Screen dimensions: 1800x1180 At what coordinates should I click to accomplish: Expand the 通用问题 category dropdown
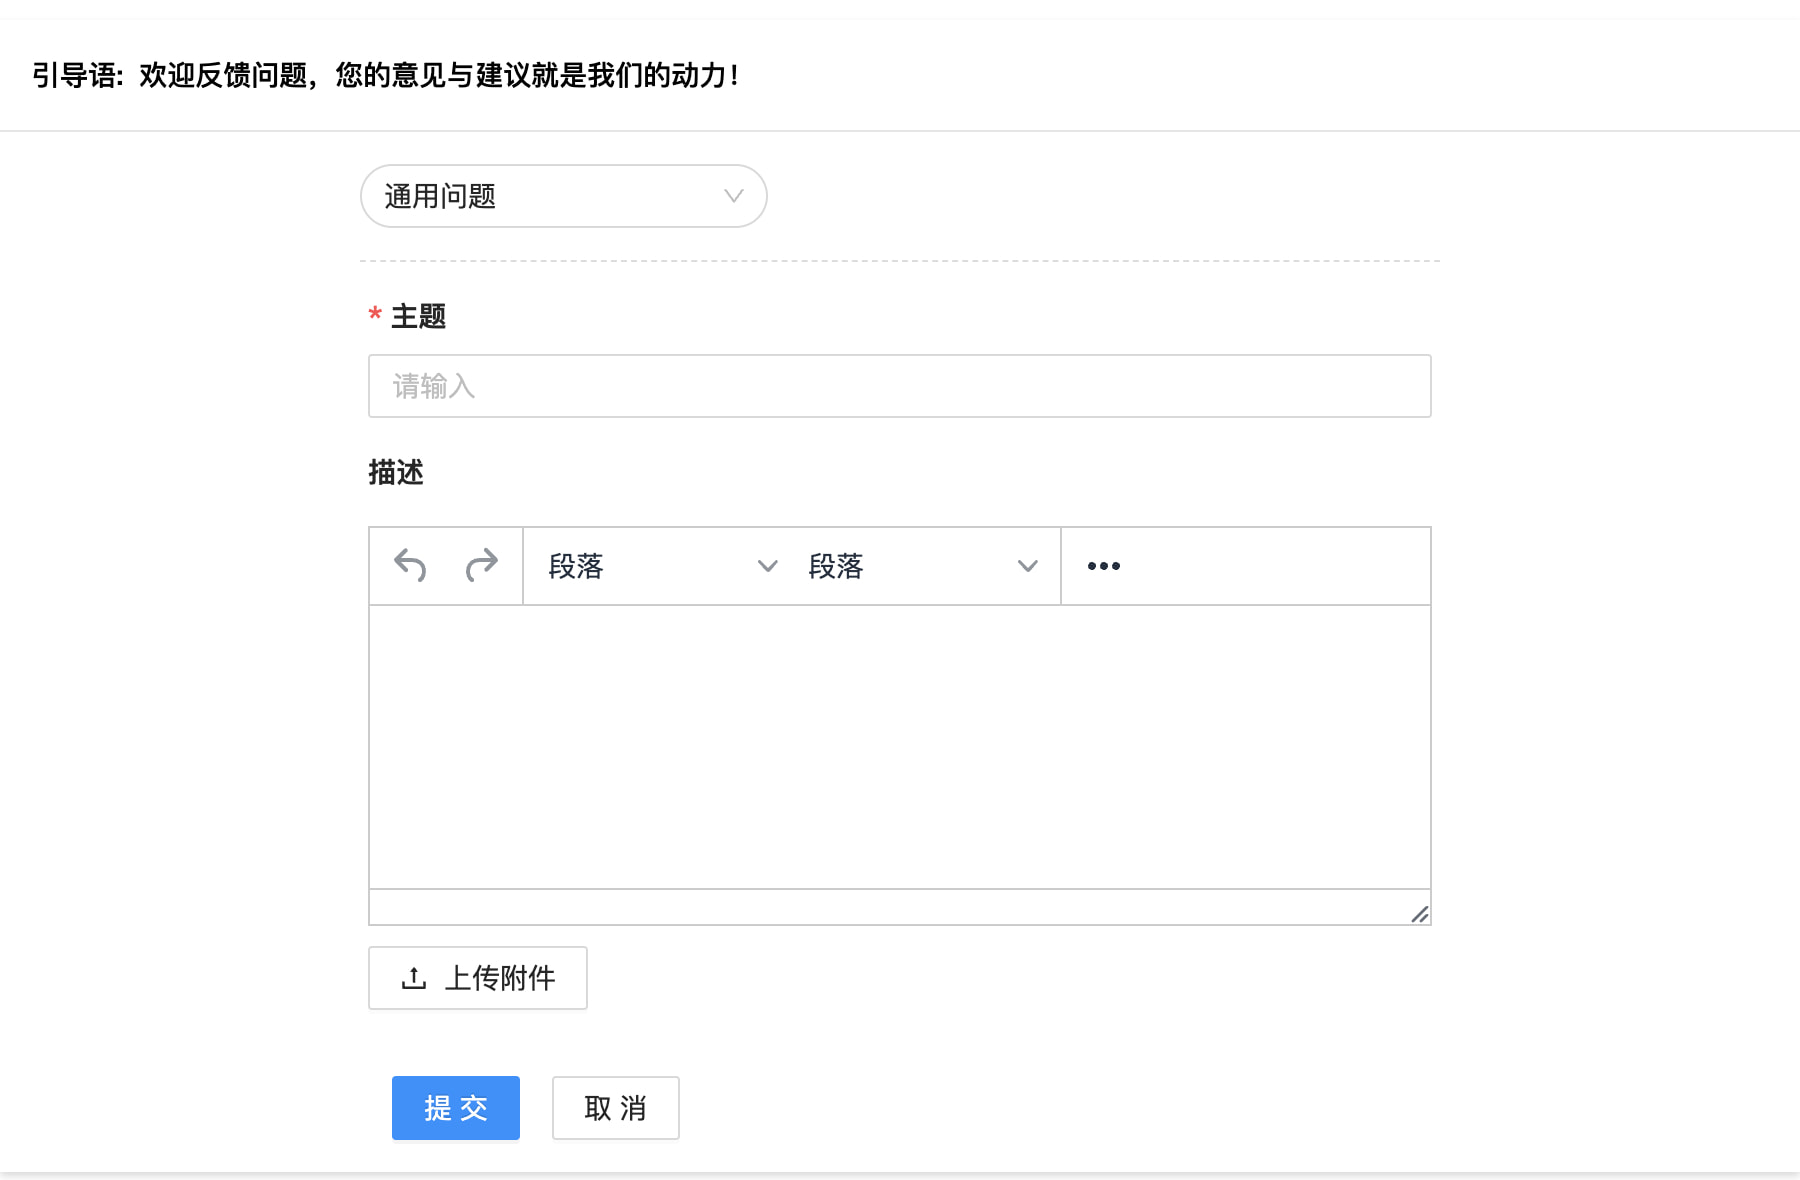(x=562, y=196)
